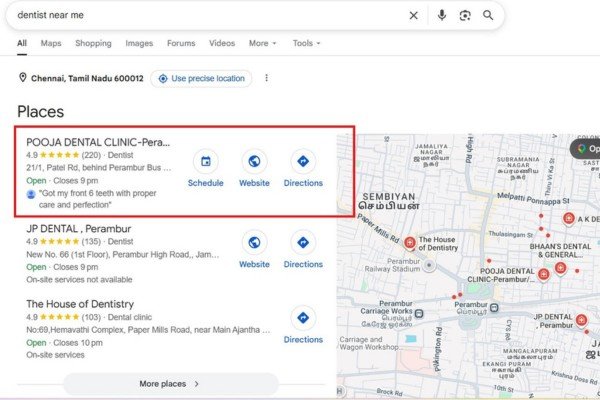Screen dimensions: 600x400
Task: Clear the search box with the X icon
Action: click(413, 15)
